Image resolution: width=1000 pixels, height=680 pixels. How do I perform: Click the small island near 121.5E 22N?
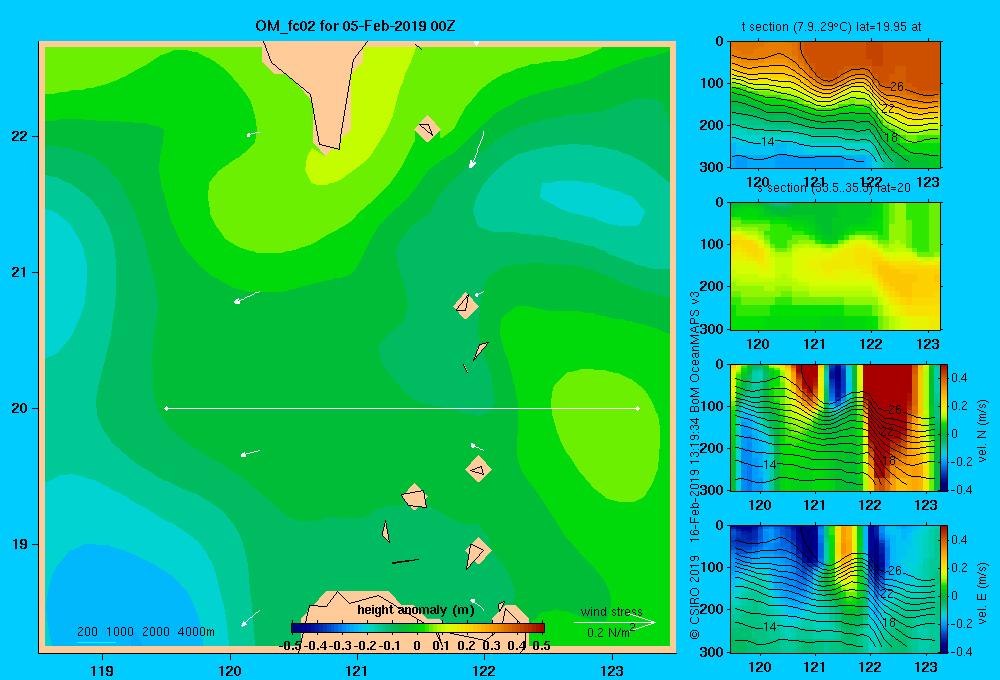[427, 128]
